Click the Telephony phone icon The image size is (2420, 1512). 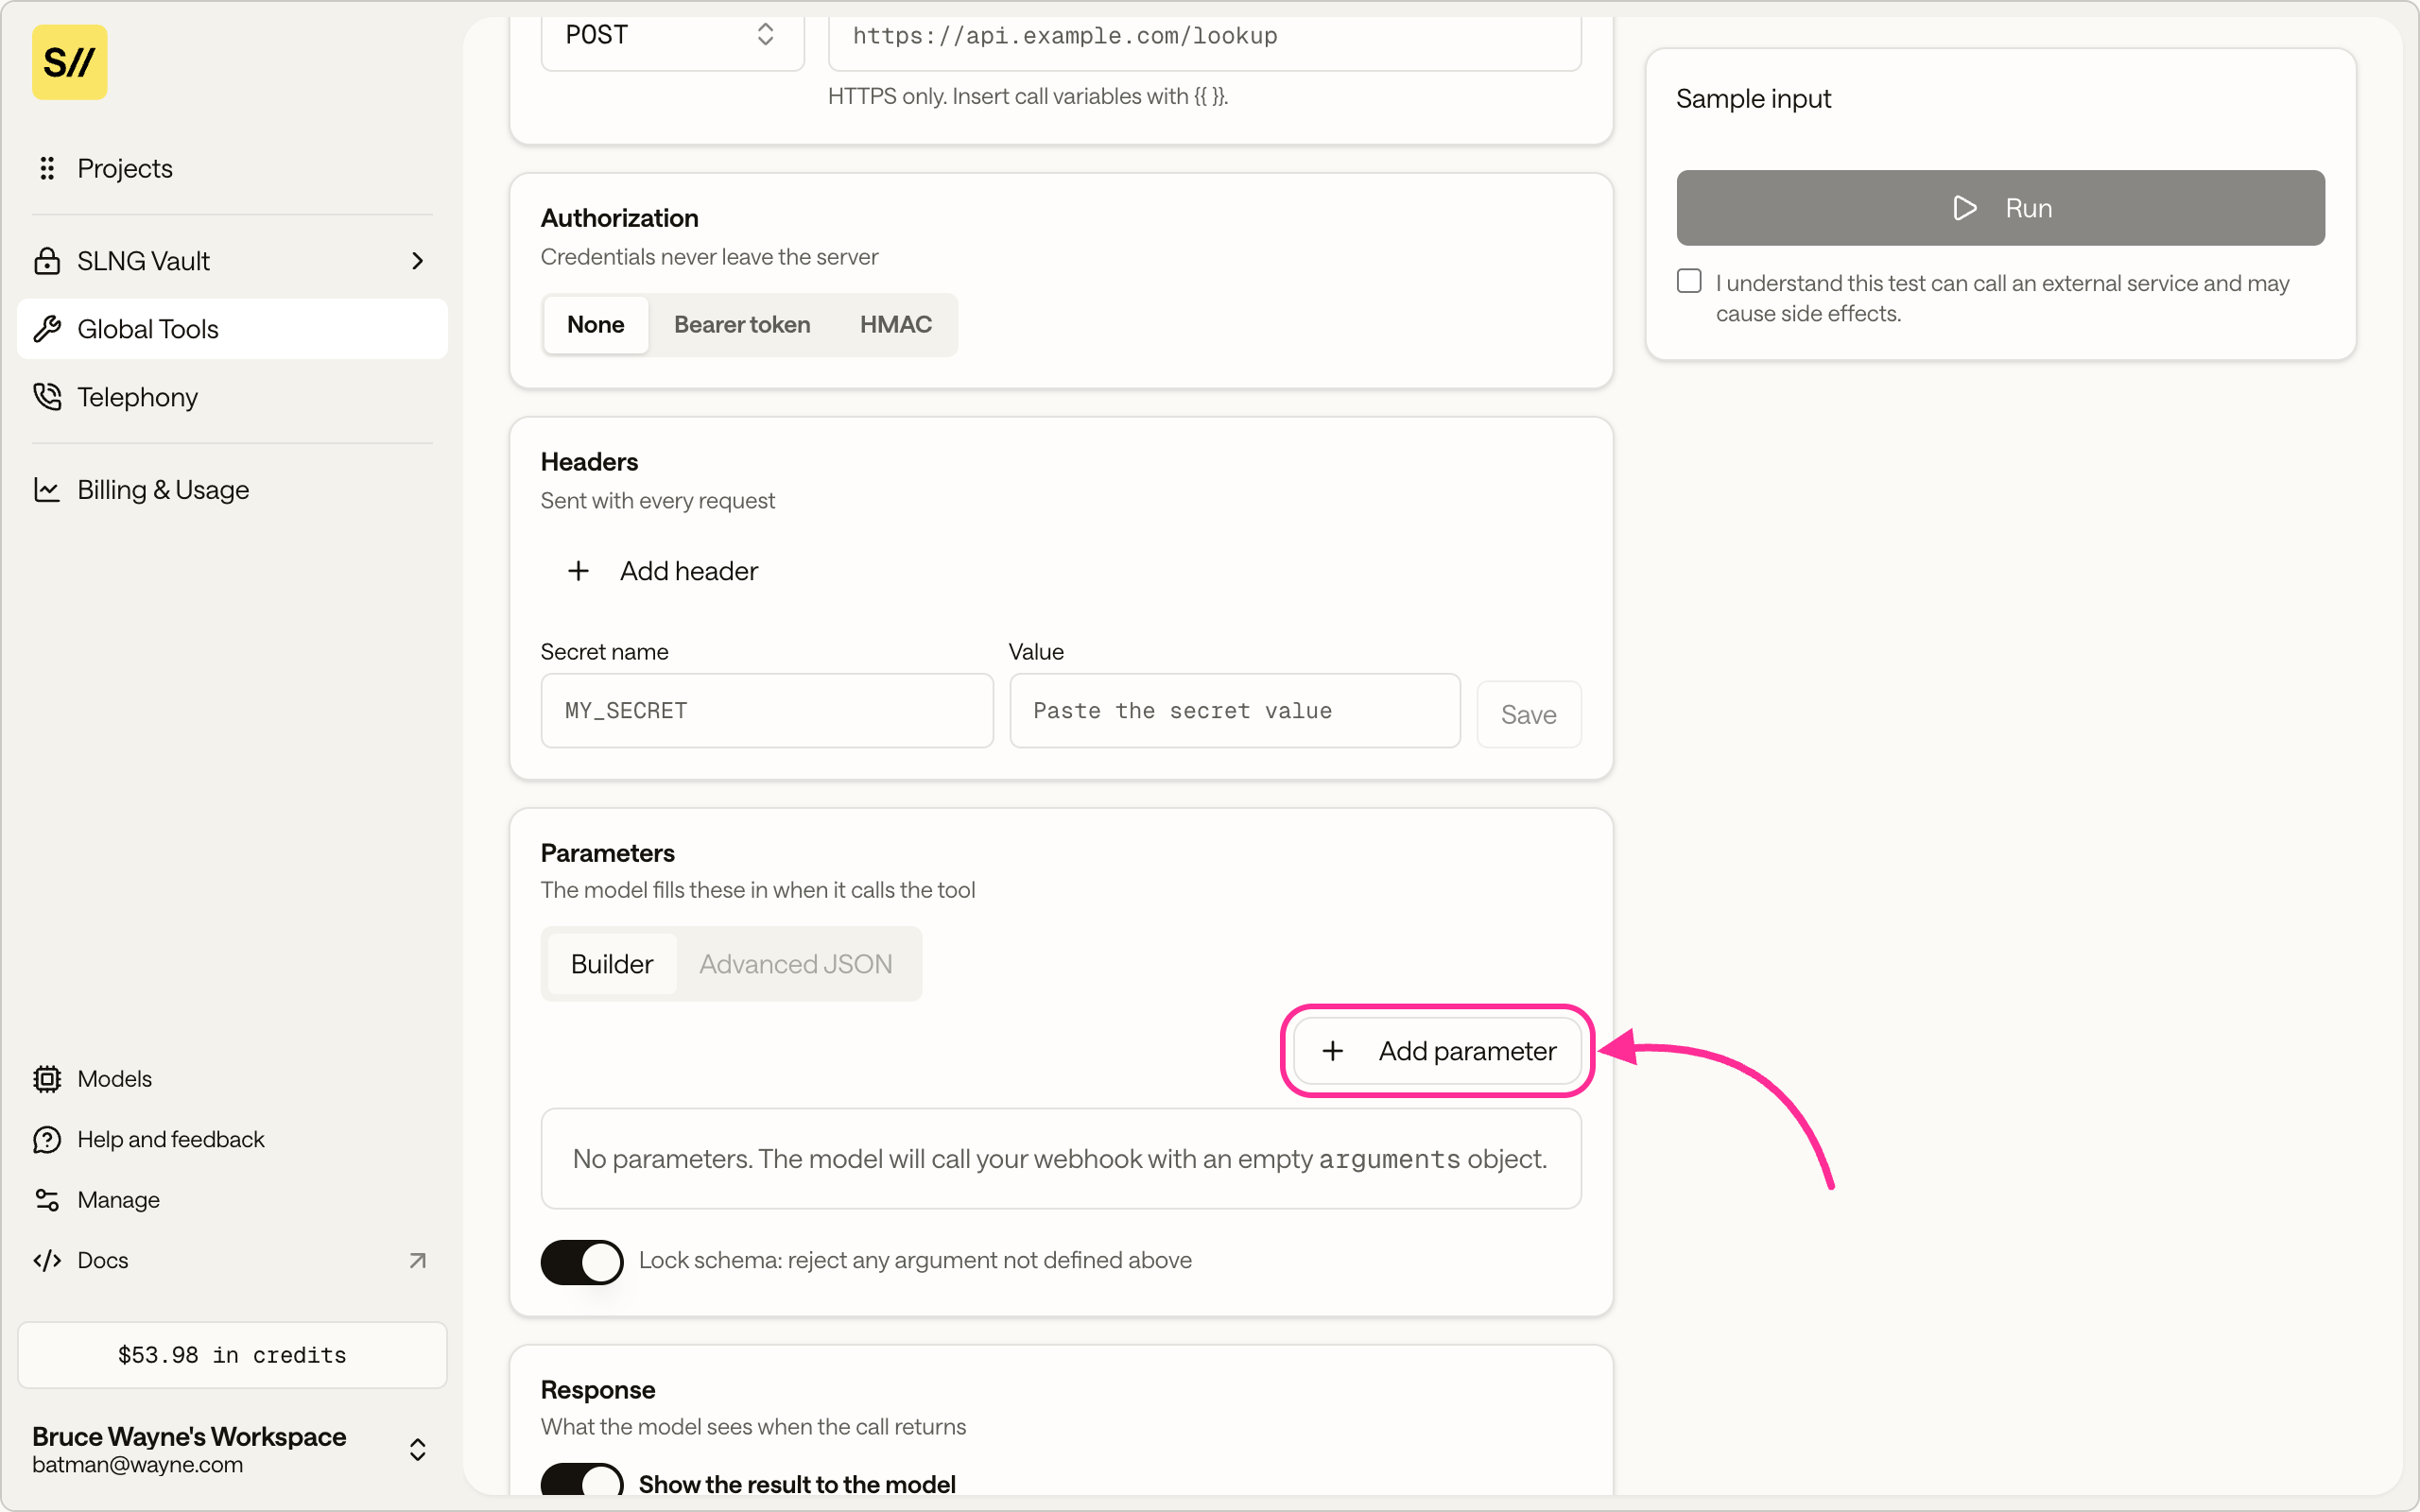[x=47, y=397]
